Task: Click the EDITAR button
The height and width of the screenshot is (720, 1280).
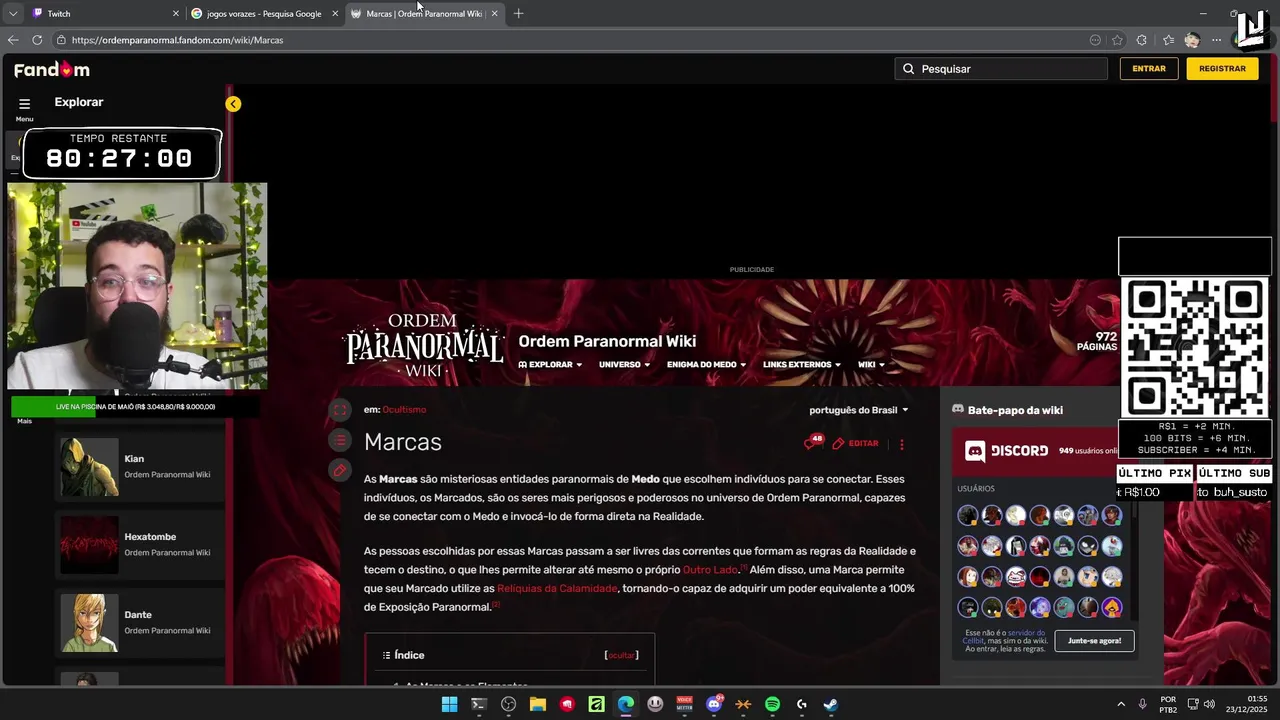Action: pyautogui.click(x=855, y=443)
